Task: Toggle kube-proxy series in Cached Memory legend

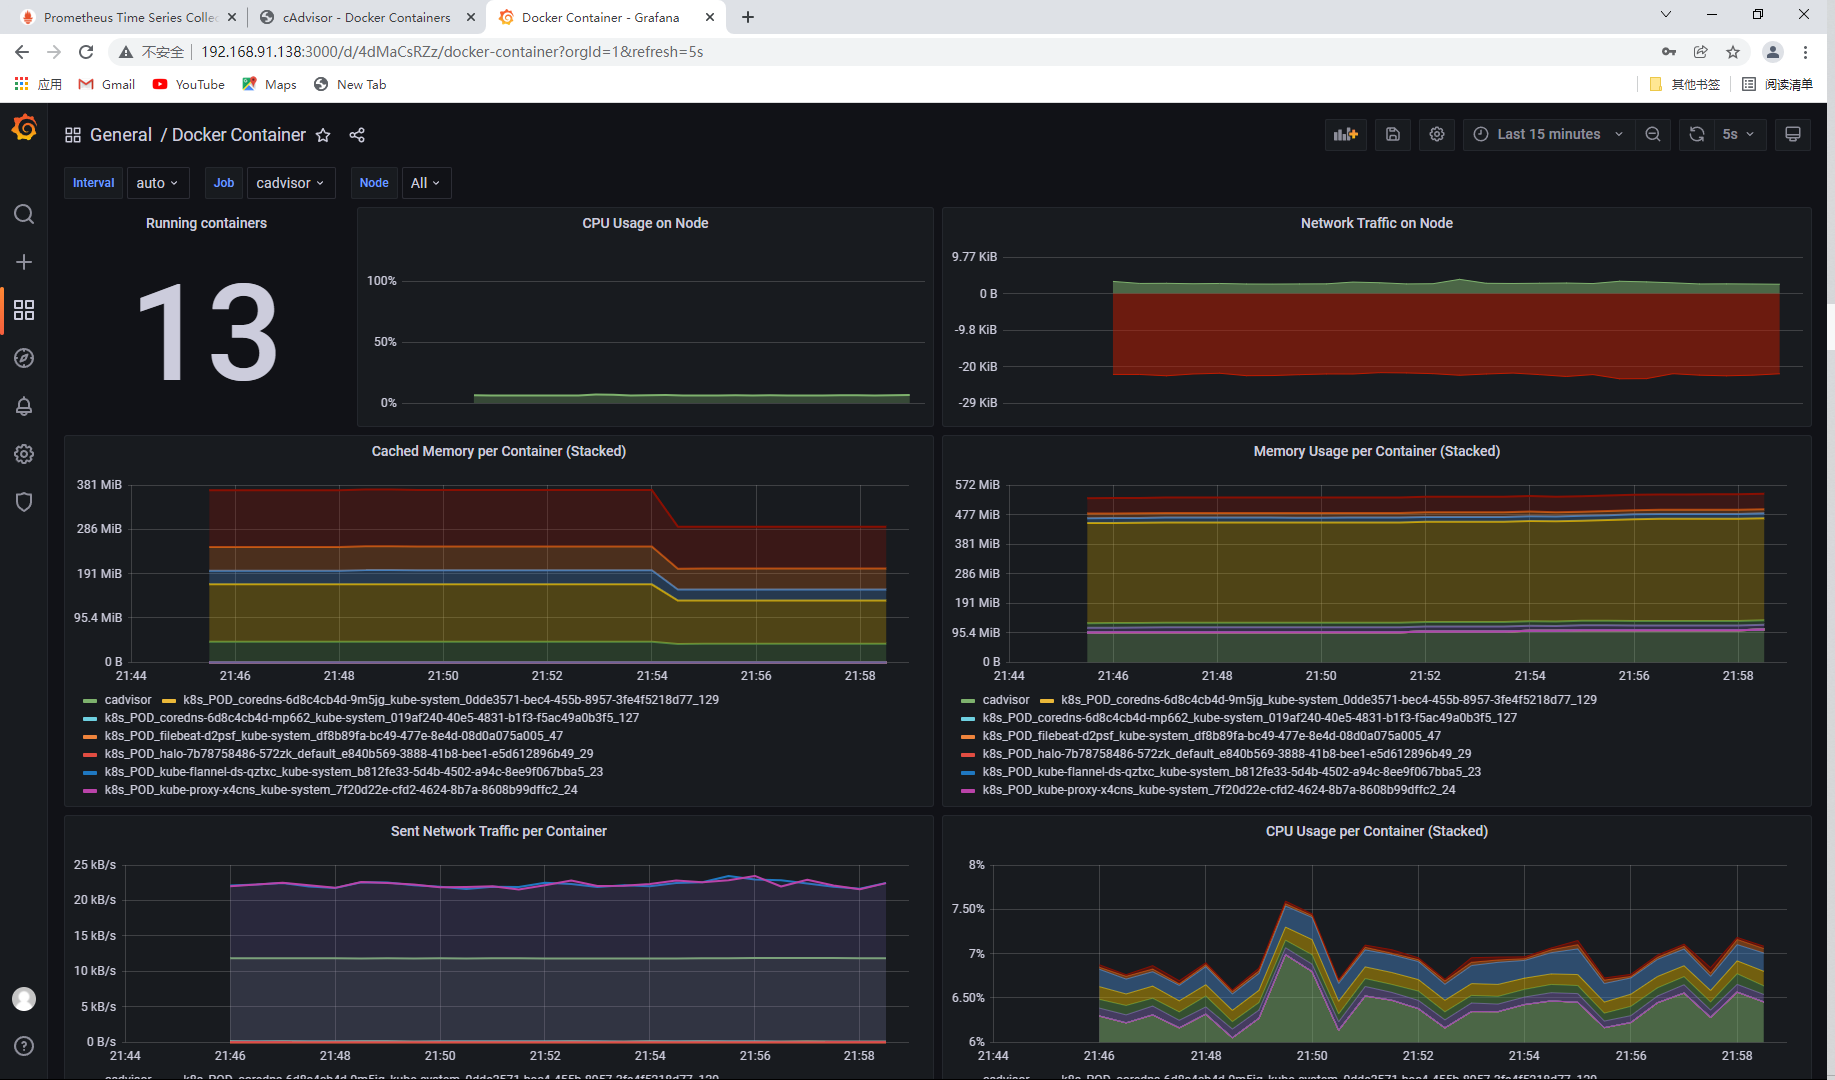Action: [341, 790]
